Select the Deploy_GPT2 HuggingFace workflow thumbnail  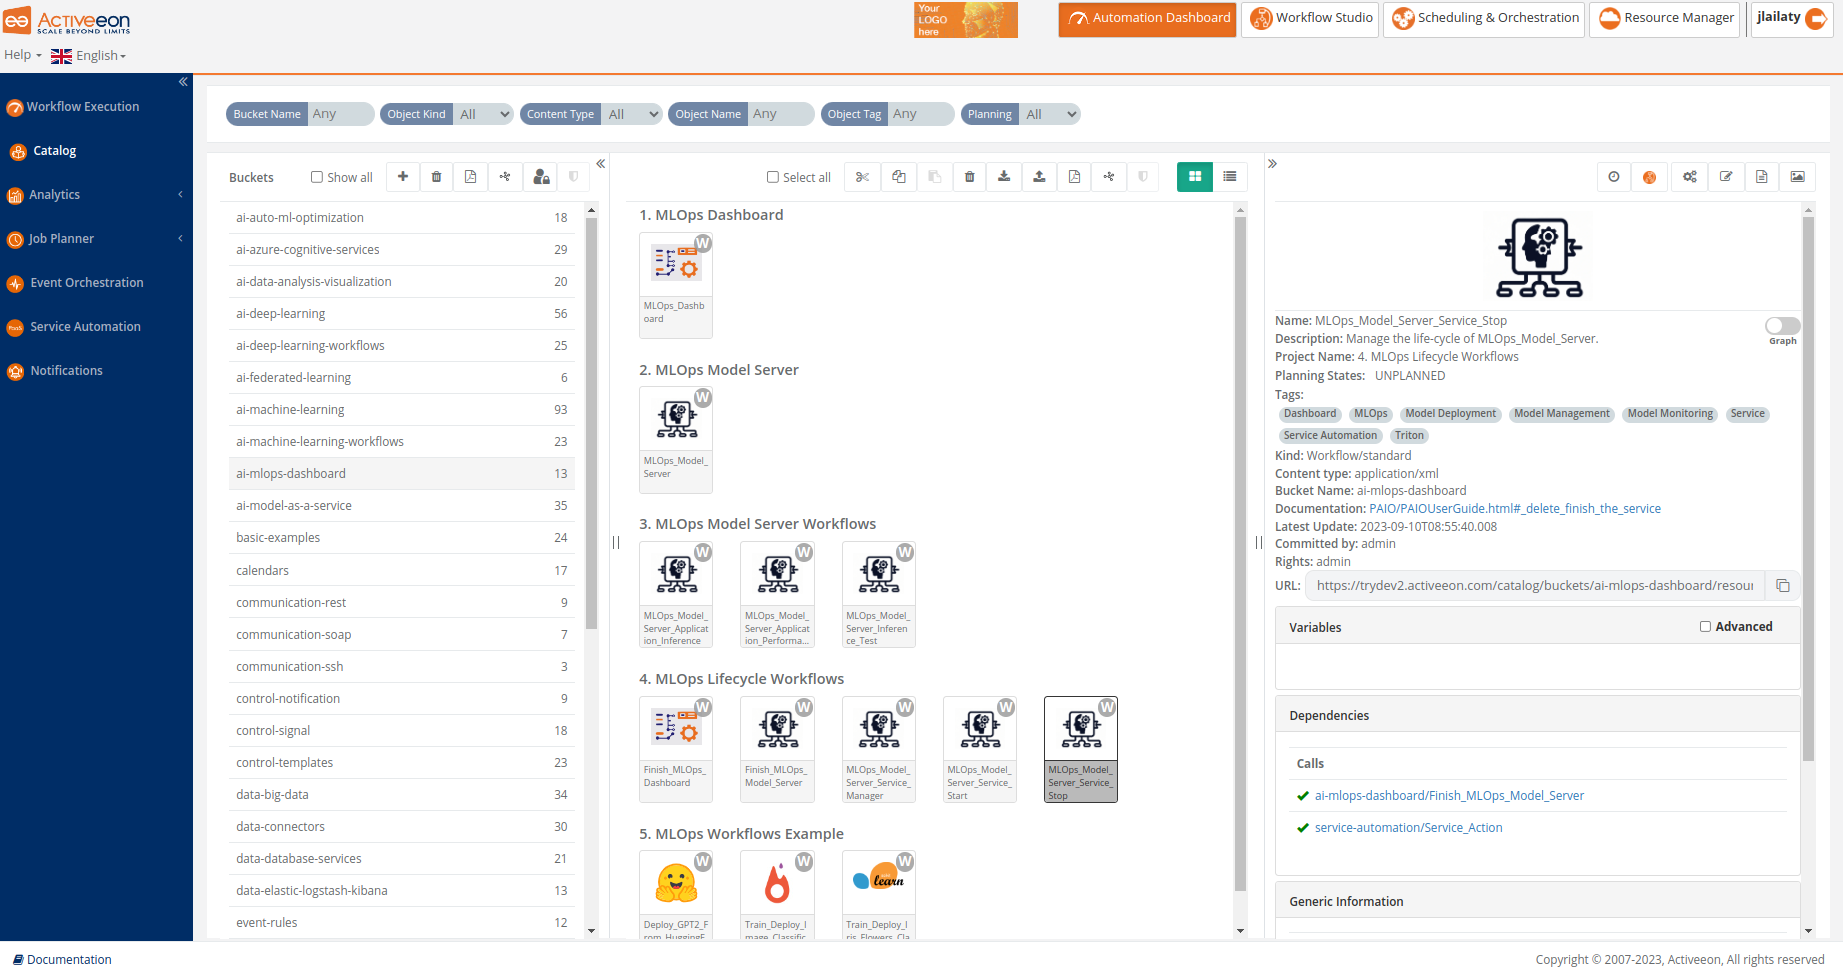click(x=676, y=895)
